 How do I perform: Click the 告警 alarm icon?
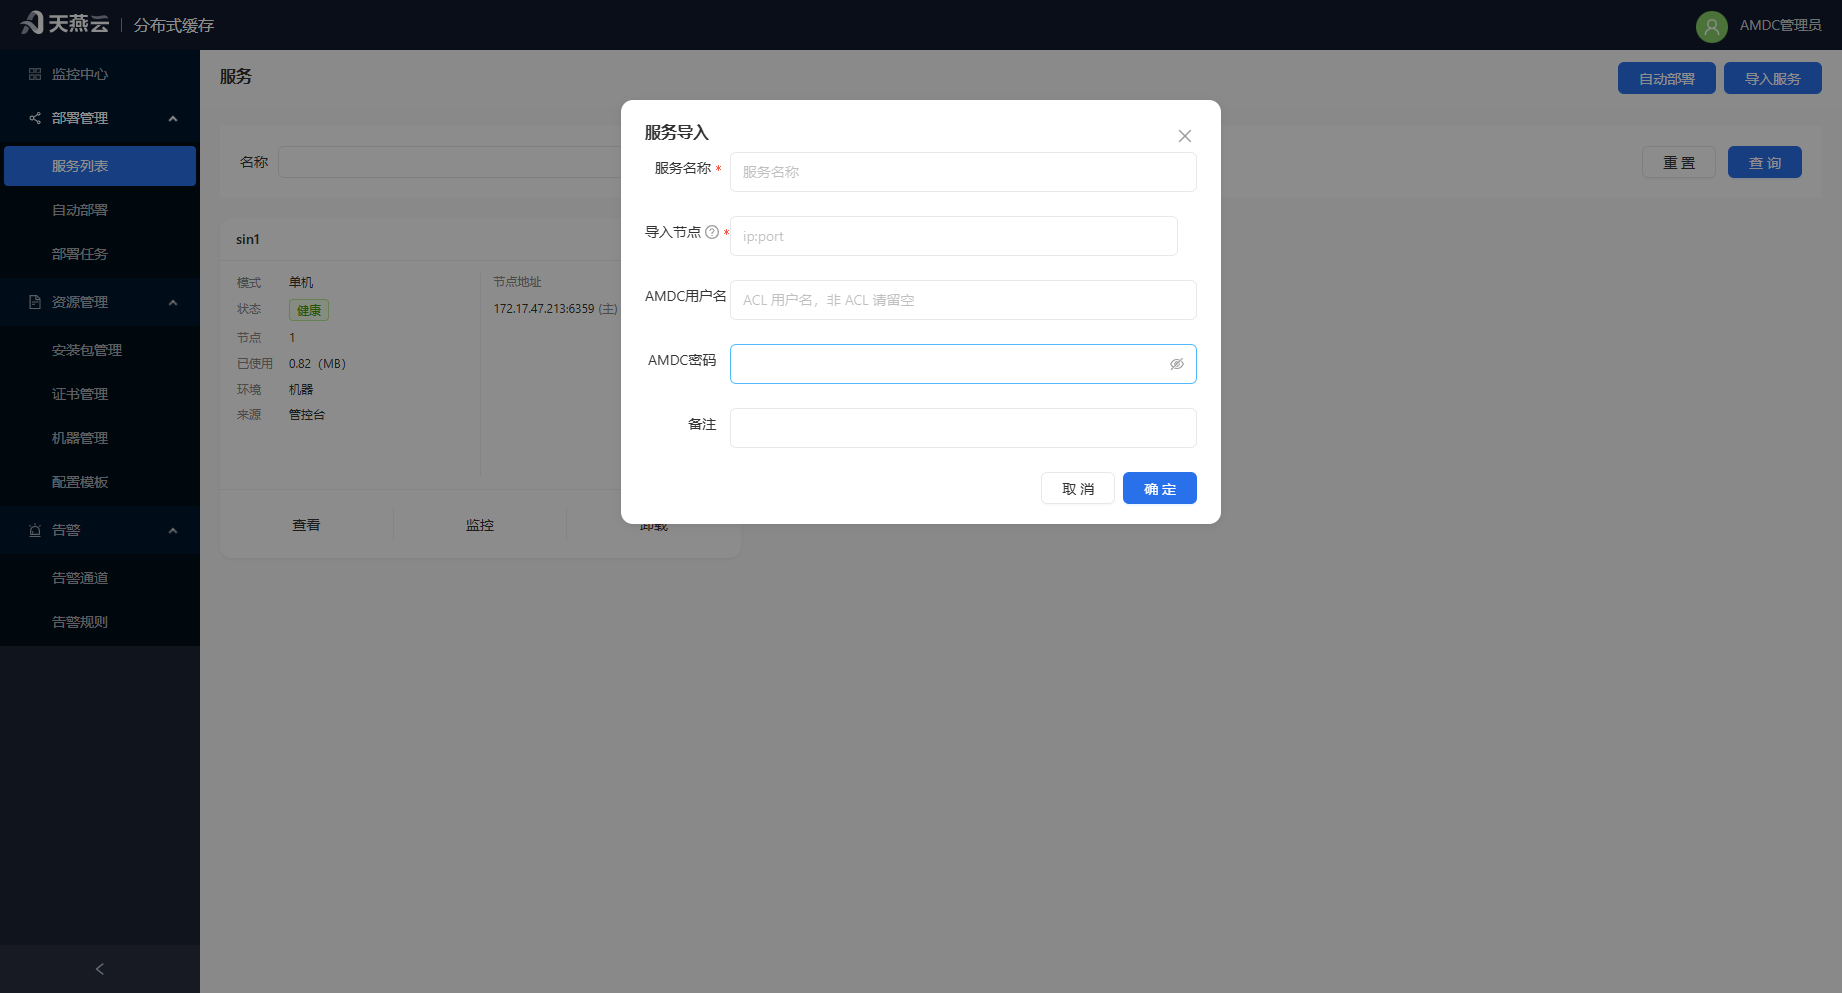point(35,530)
